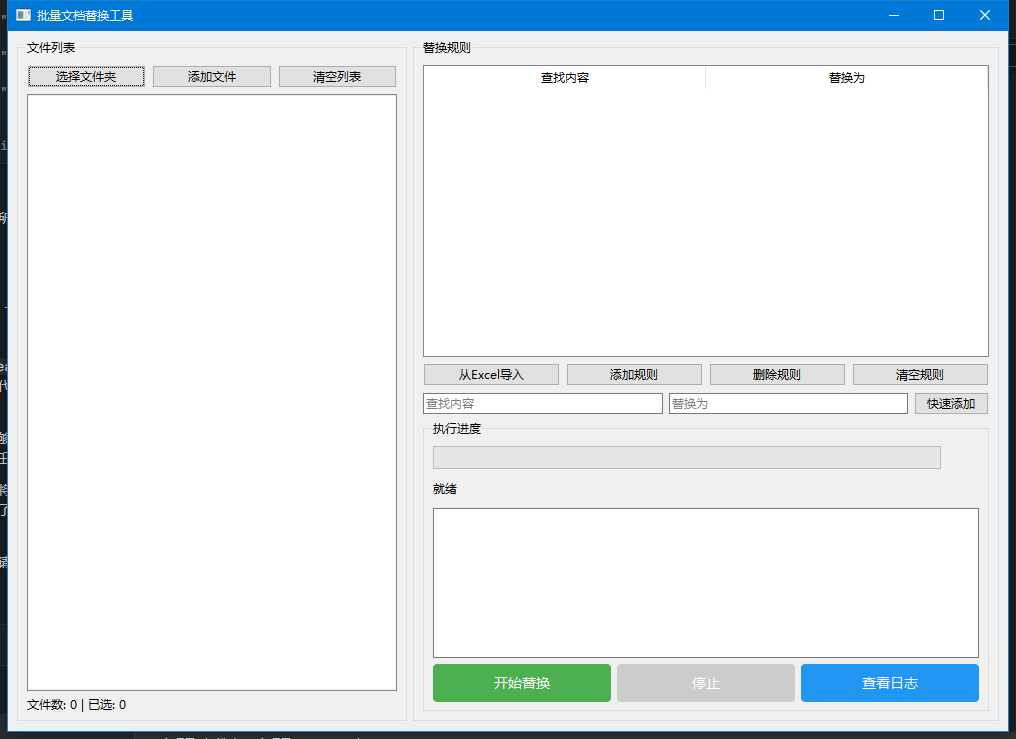Click the 选择文件夹 button

click(x=86, y=76)
